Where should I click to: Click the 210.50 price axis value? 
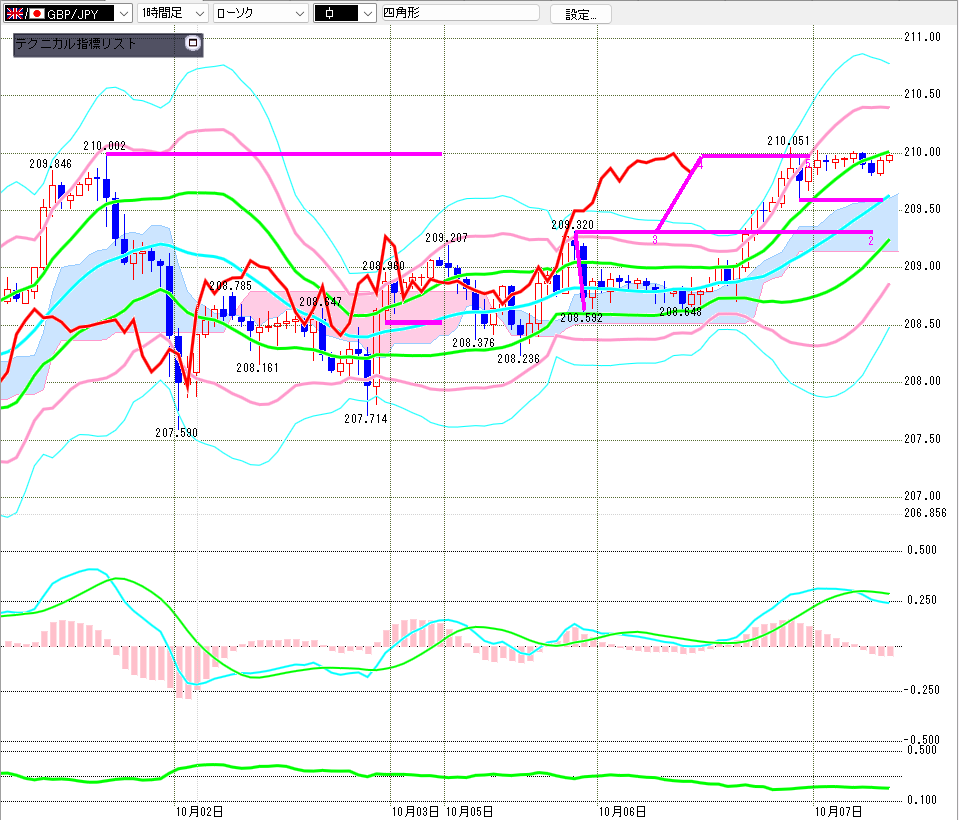pyautogui.click(x=923, y=94)
